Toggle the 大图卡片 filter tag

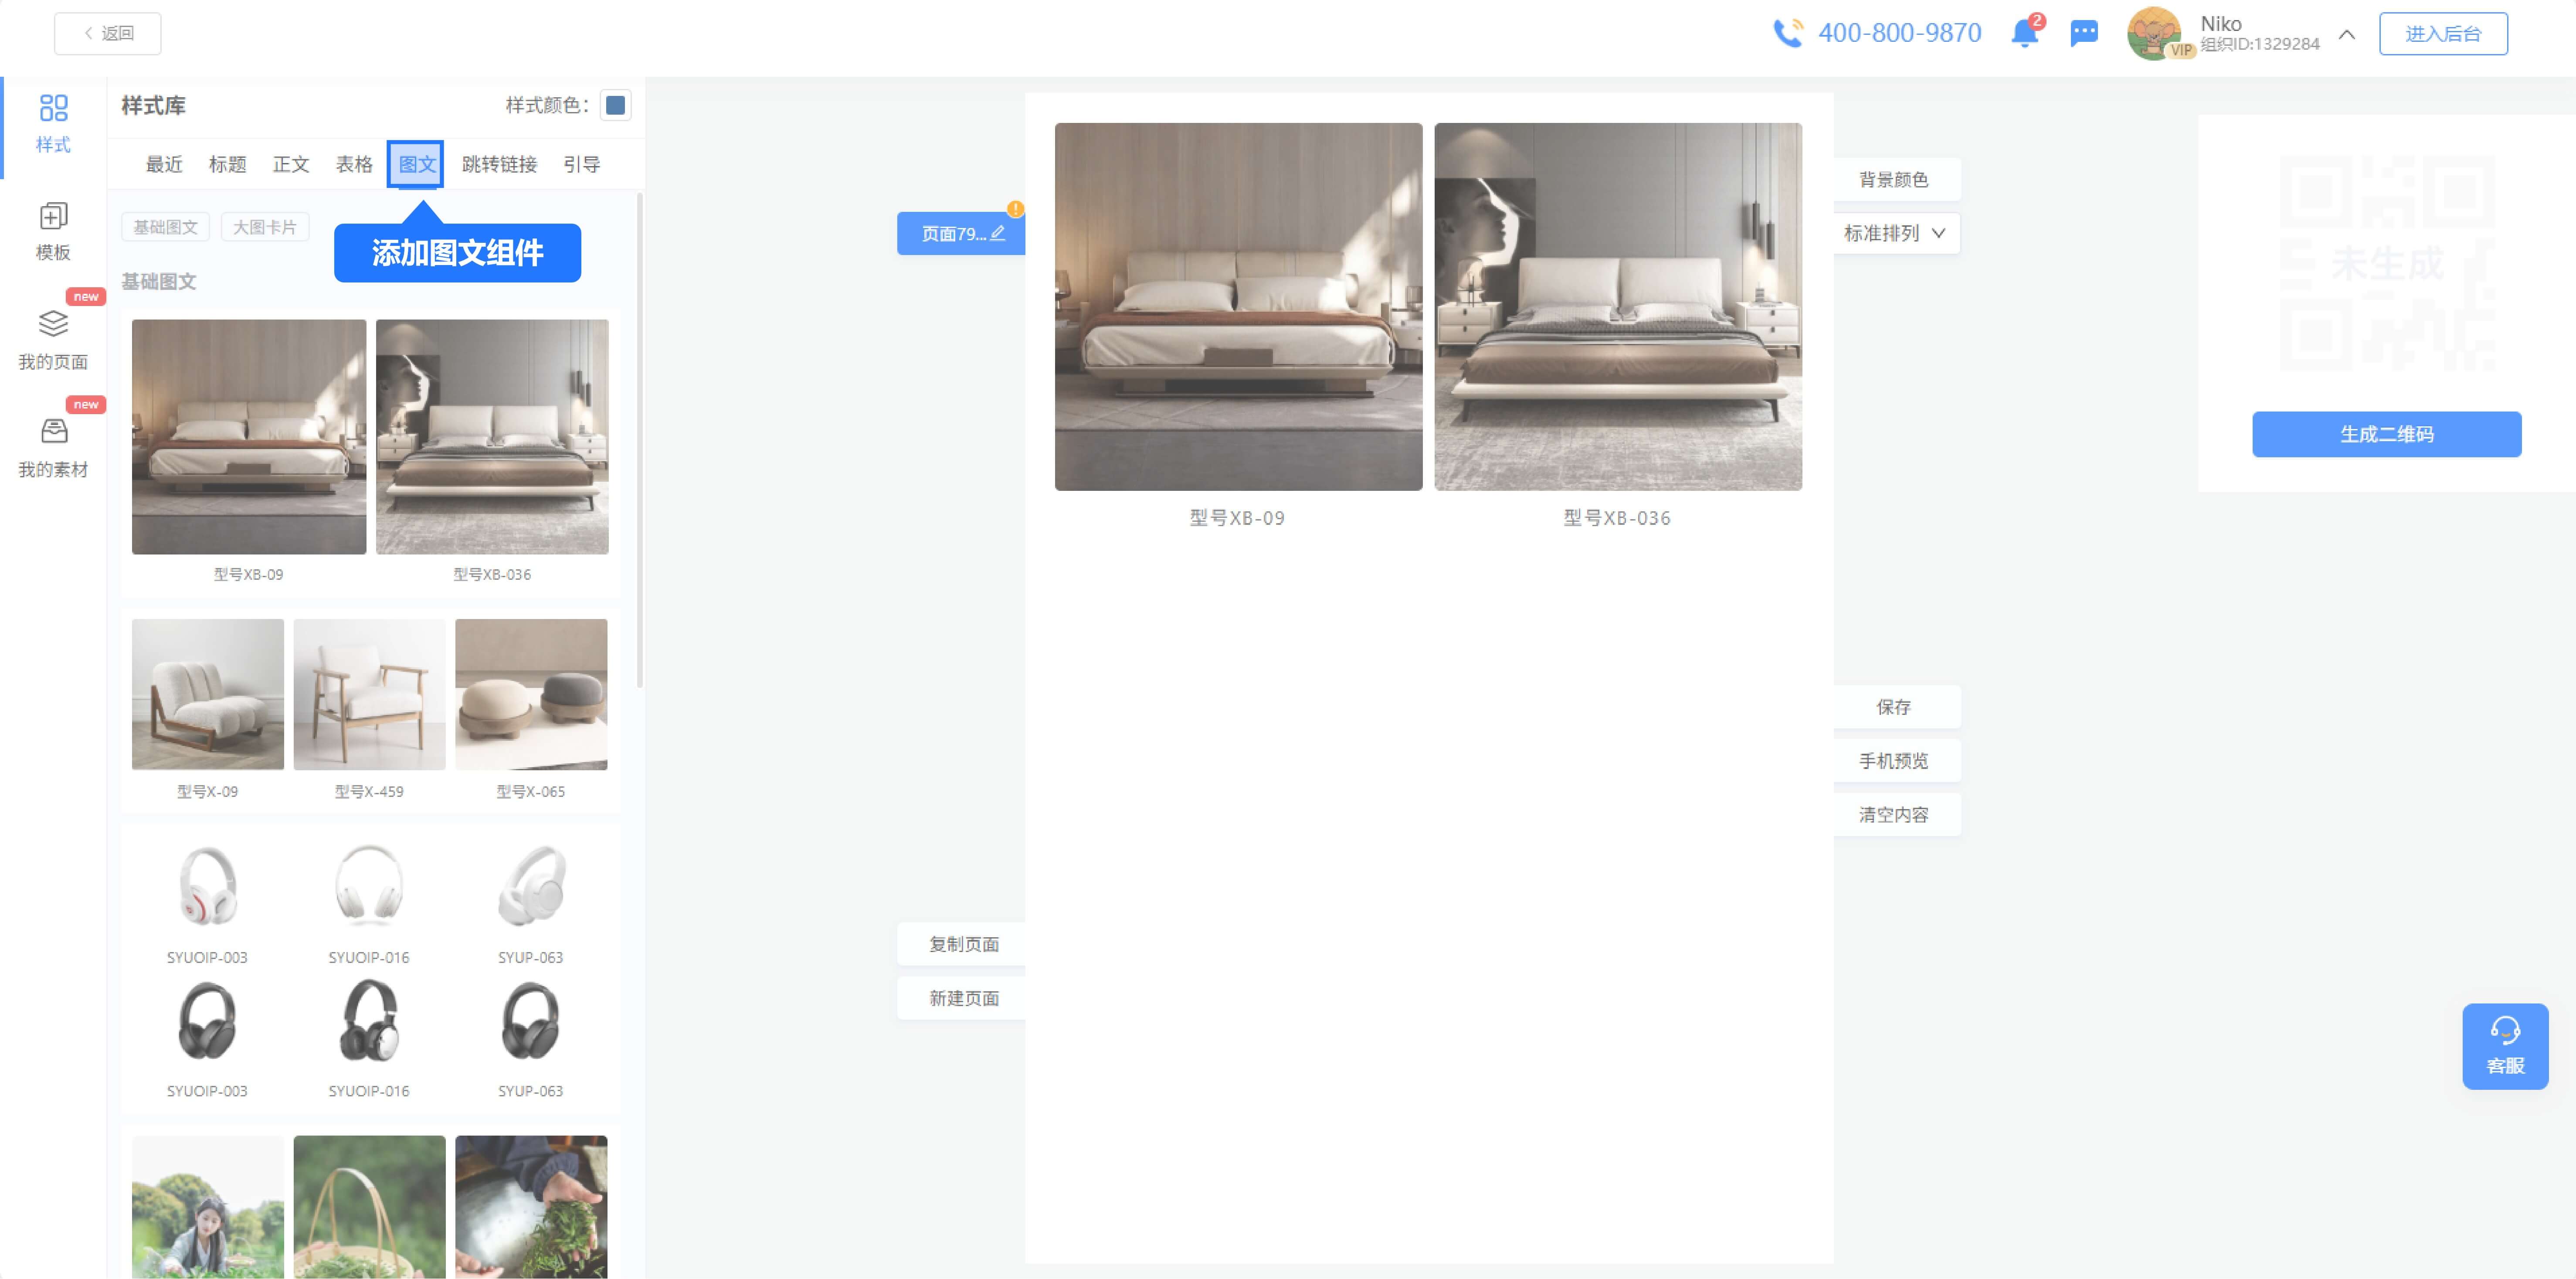(265, 227)
